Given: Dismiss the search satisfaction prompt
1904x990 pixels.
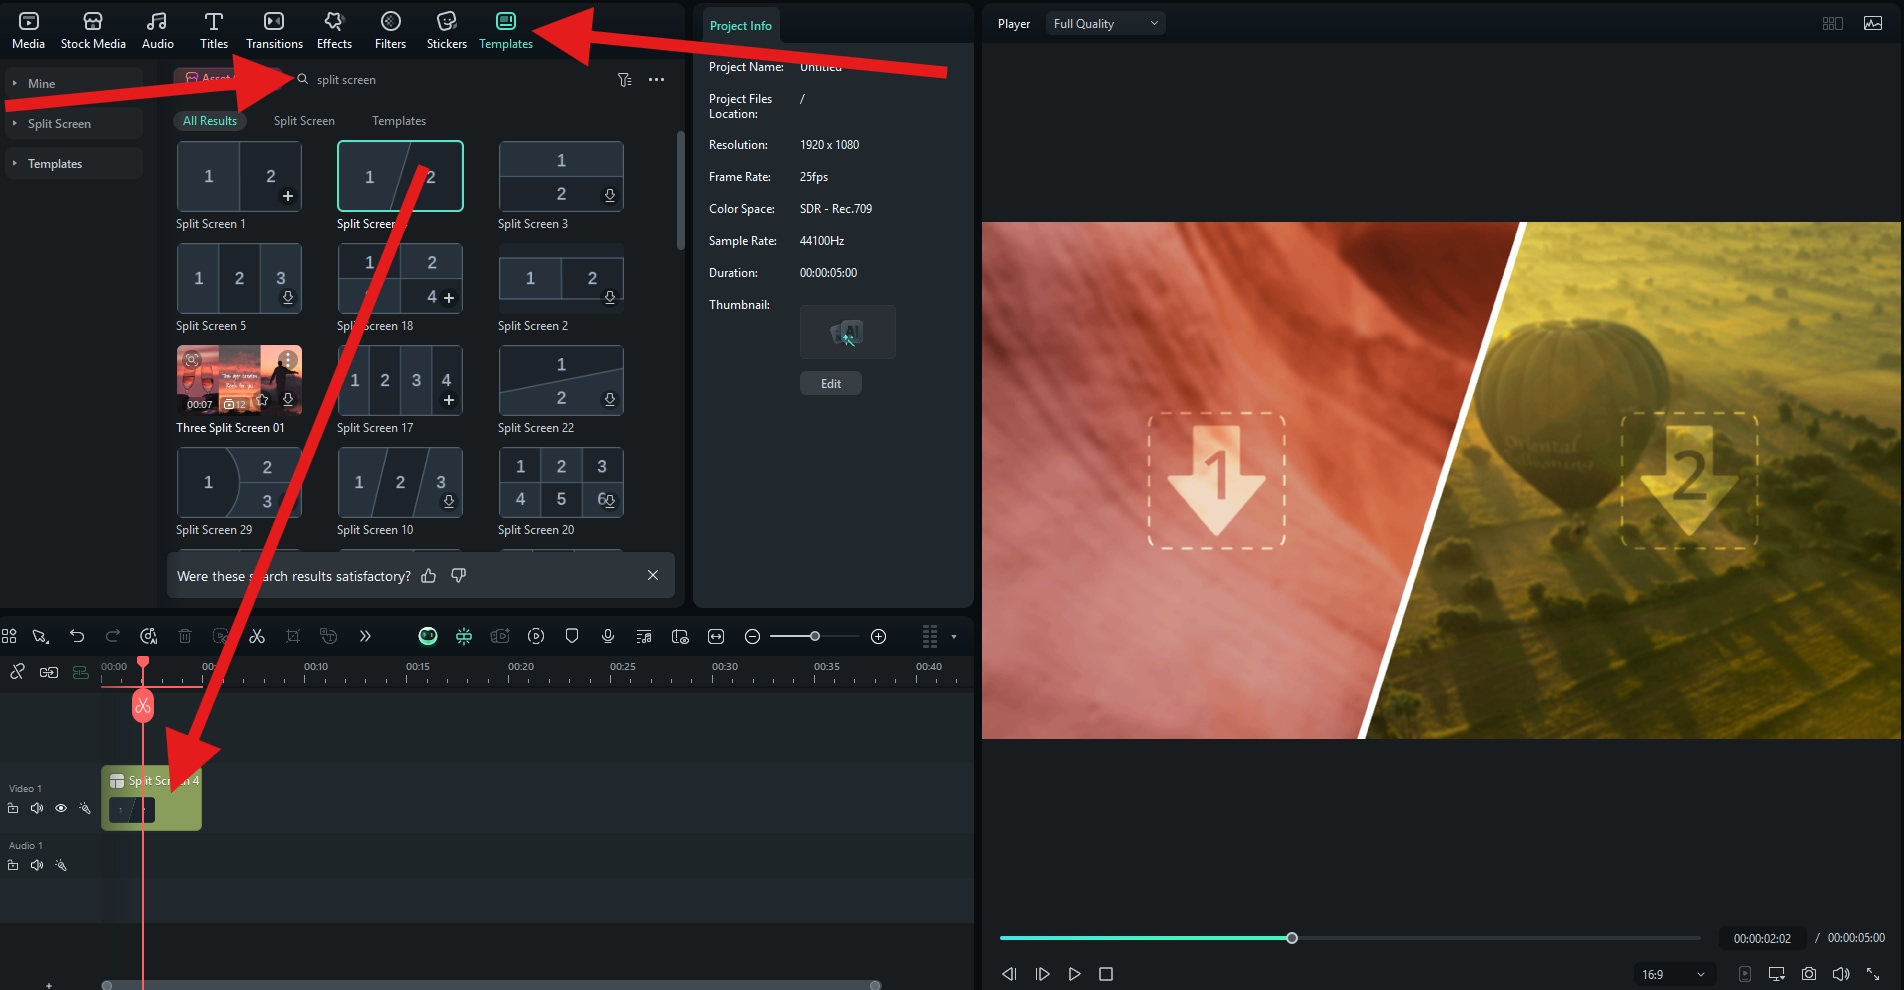Looking at the screenshot, I should [653, 575].
